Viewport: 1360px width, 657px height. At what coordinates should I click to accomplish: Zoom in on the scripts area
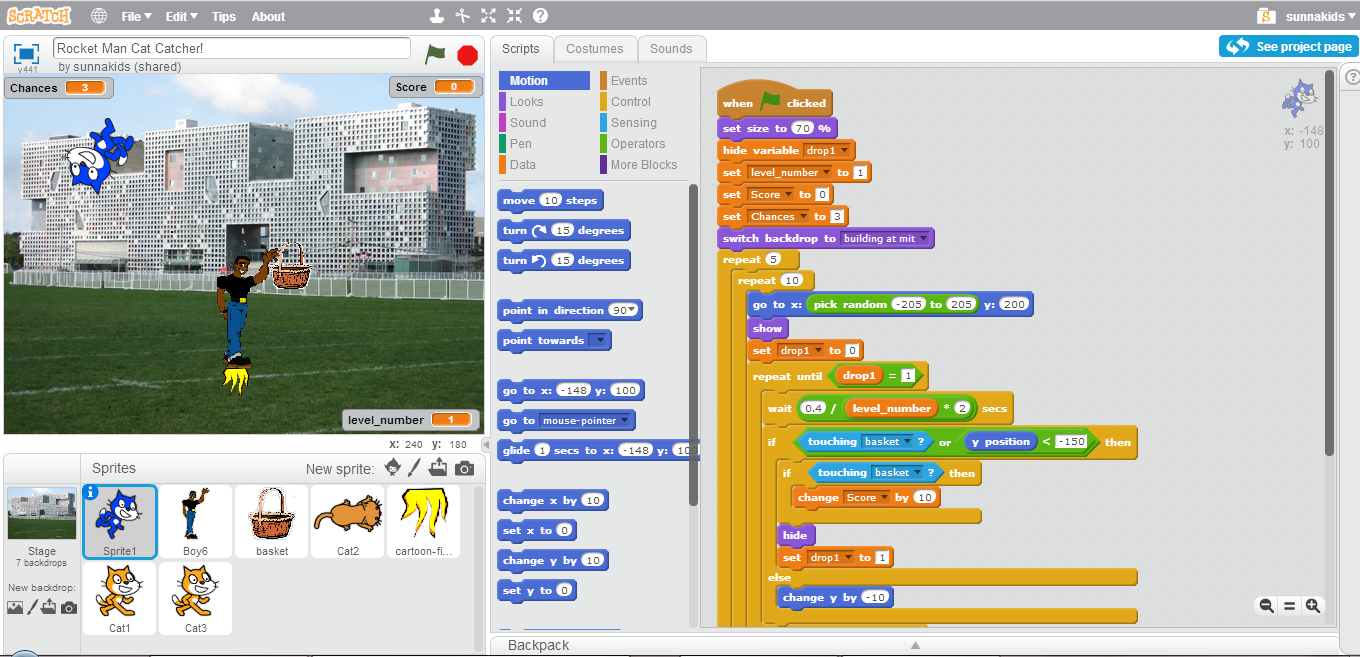pos(1313,605)
